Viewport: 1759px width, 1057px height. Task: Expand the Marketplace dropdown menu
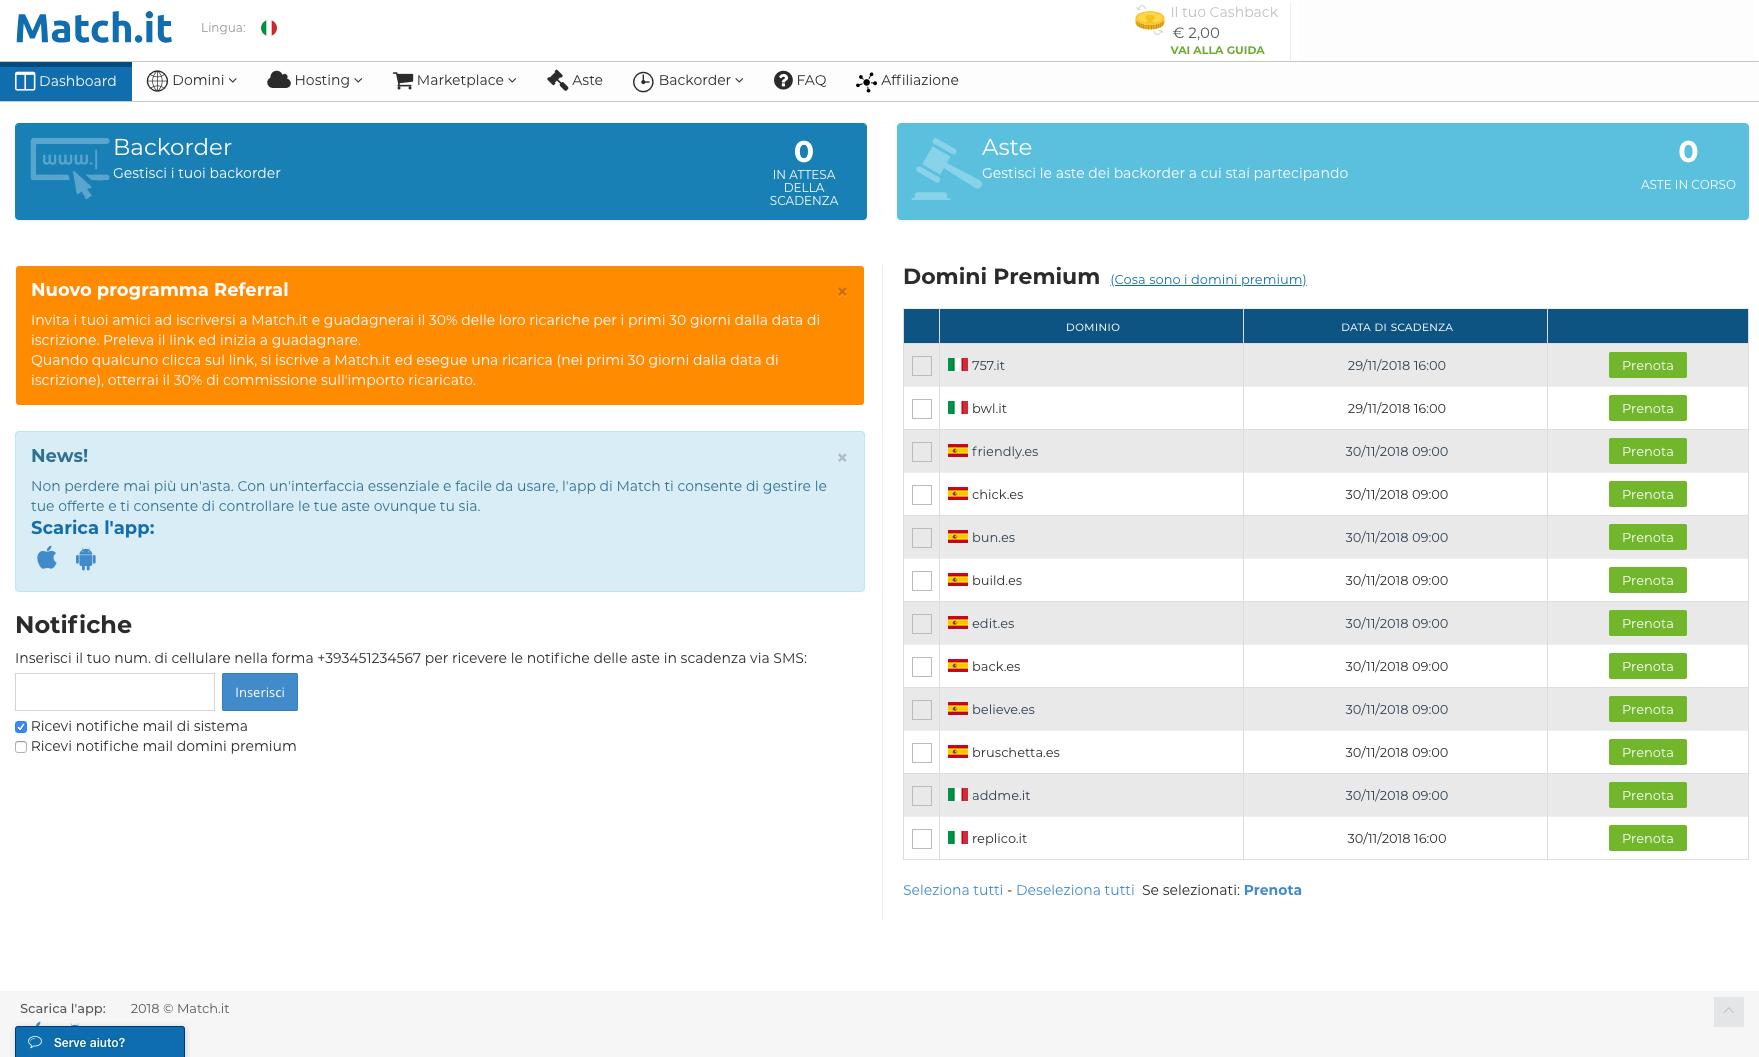(x=455, y=81)
